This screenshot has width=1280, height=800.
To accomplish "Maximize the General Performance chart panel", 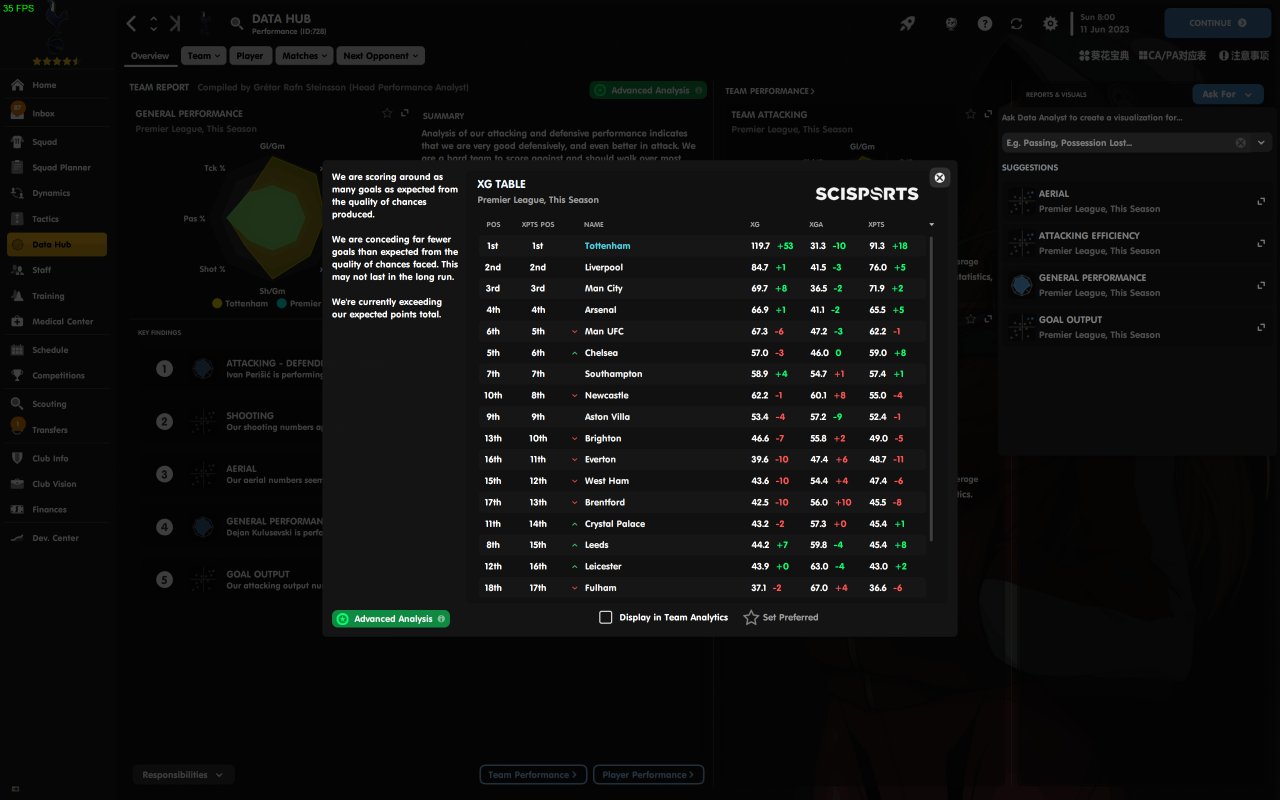I will (x=405, y=114).
